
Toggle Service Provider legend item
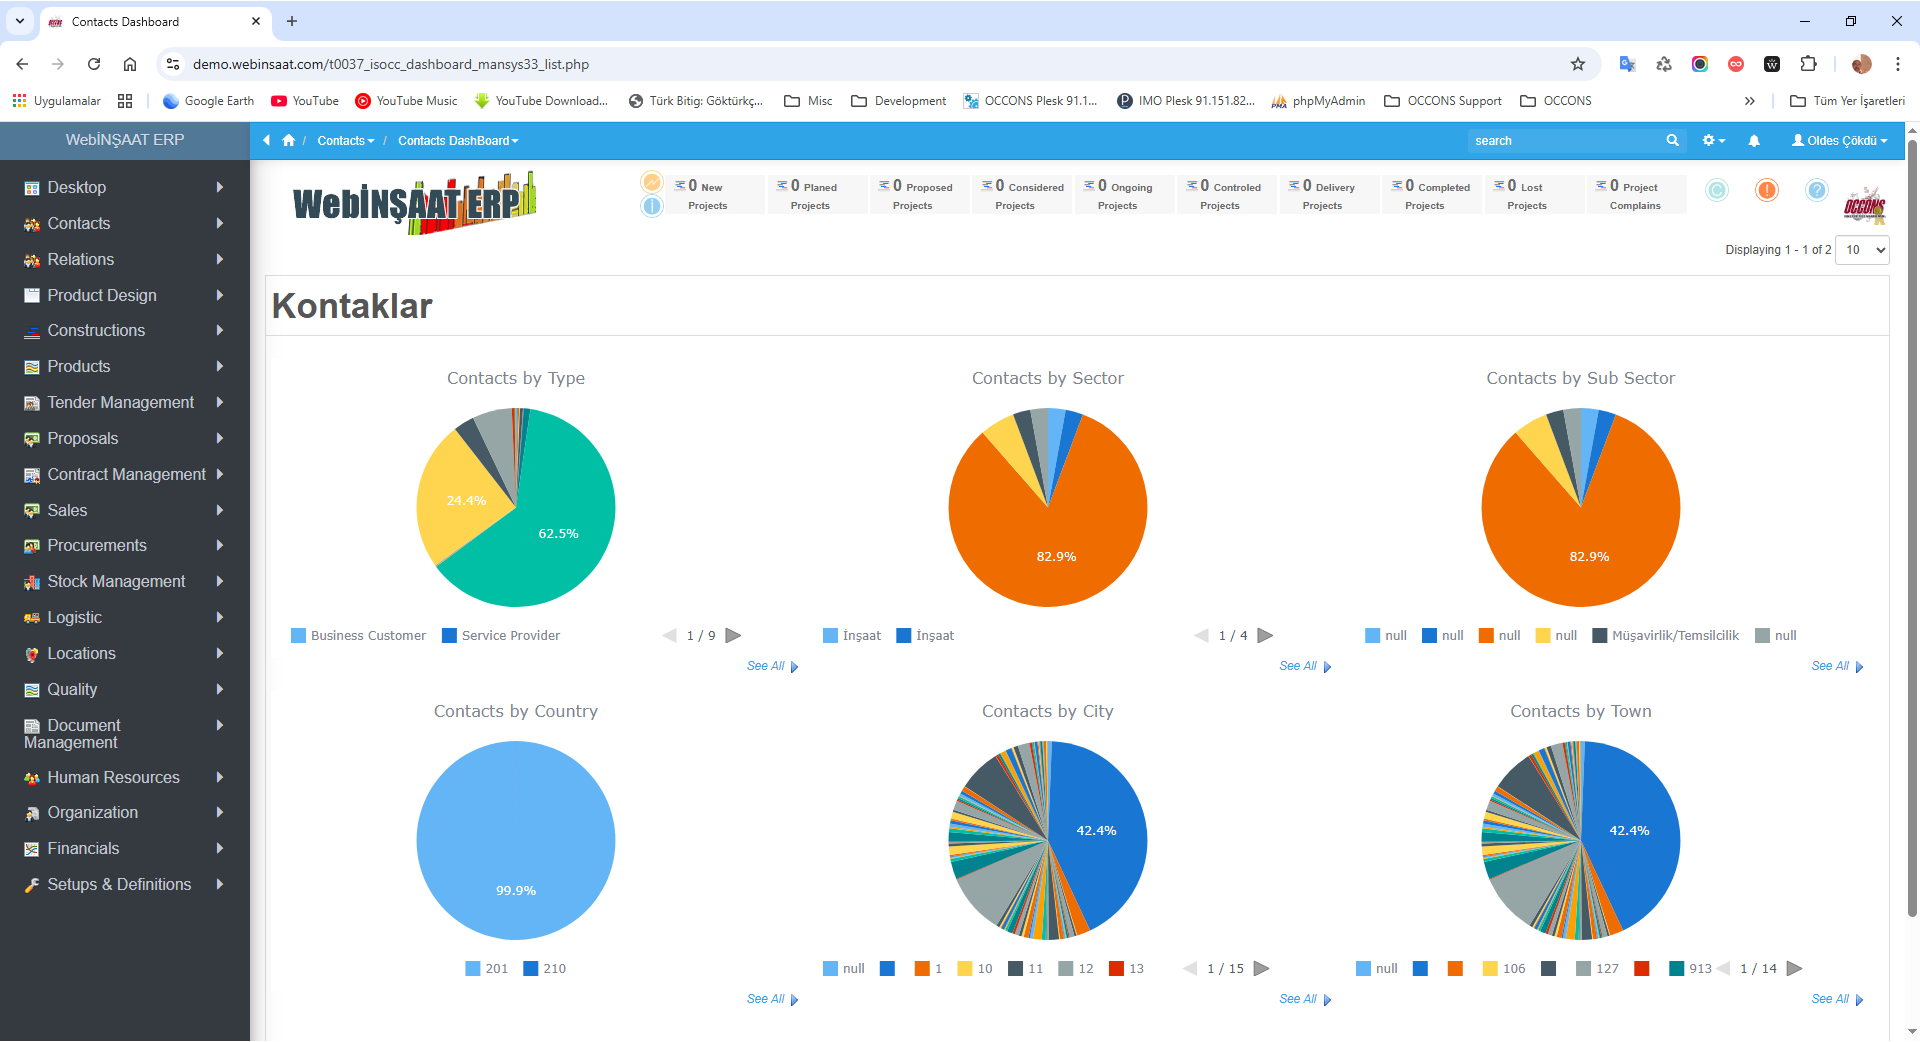tap(501, 636)
